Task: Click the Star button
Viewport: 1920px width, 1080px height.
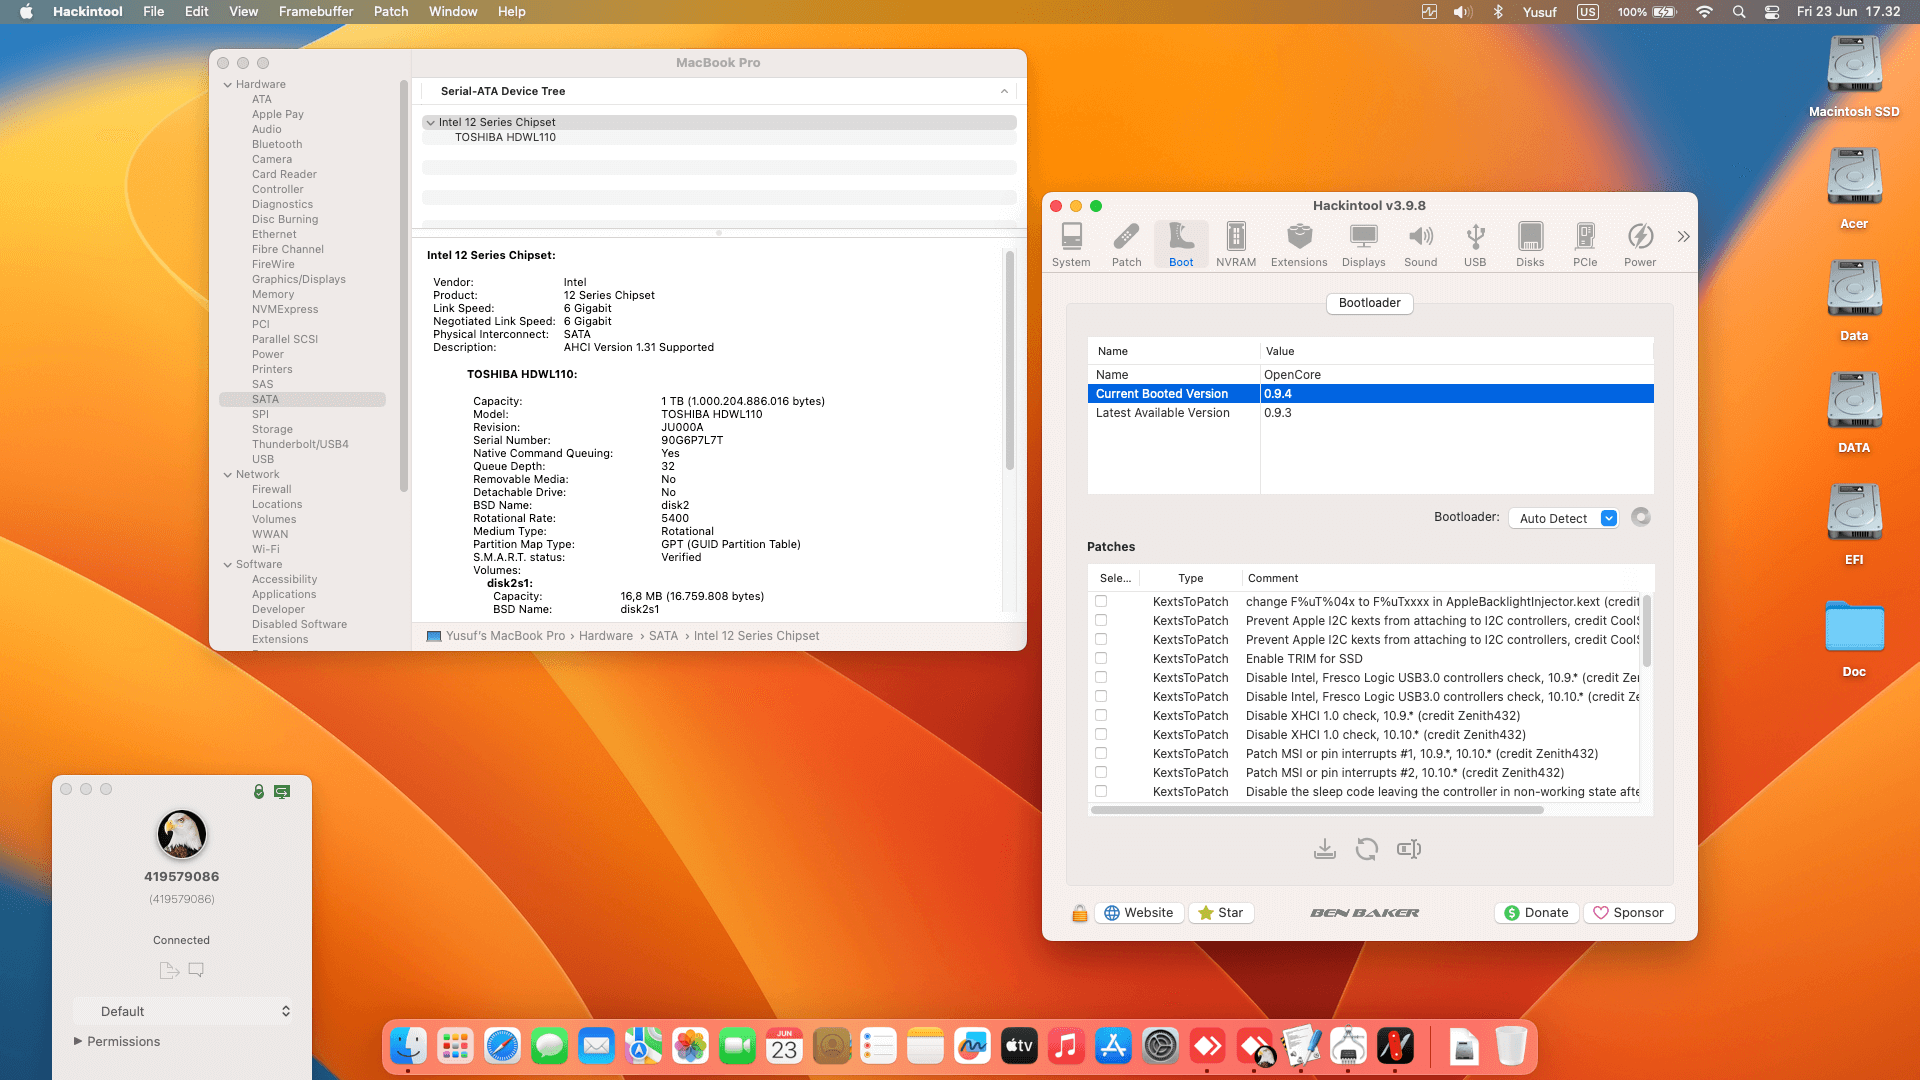Action: (1221, 913)
